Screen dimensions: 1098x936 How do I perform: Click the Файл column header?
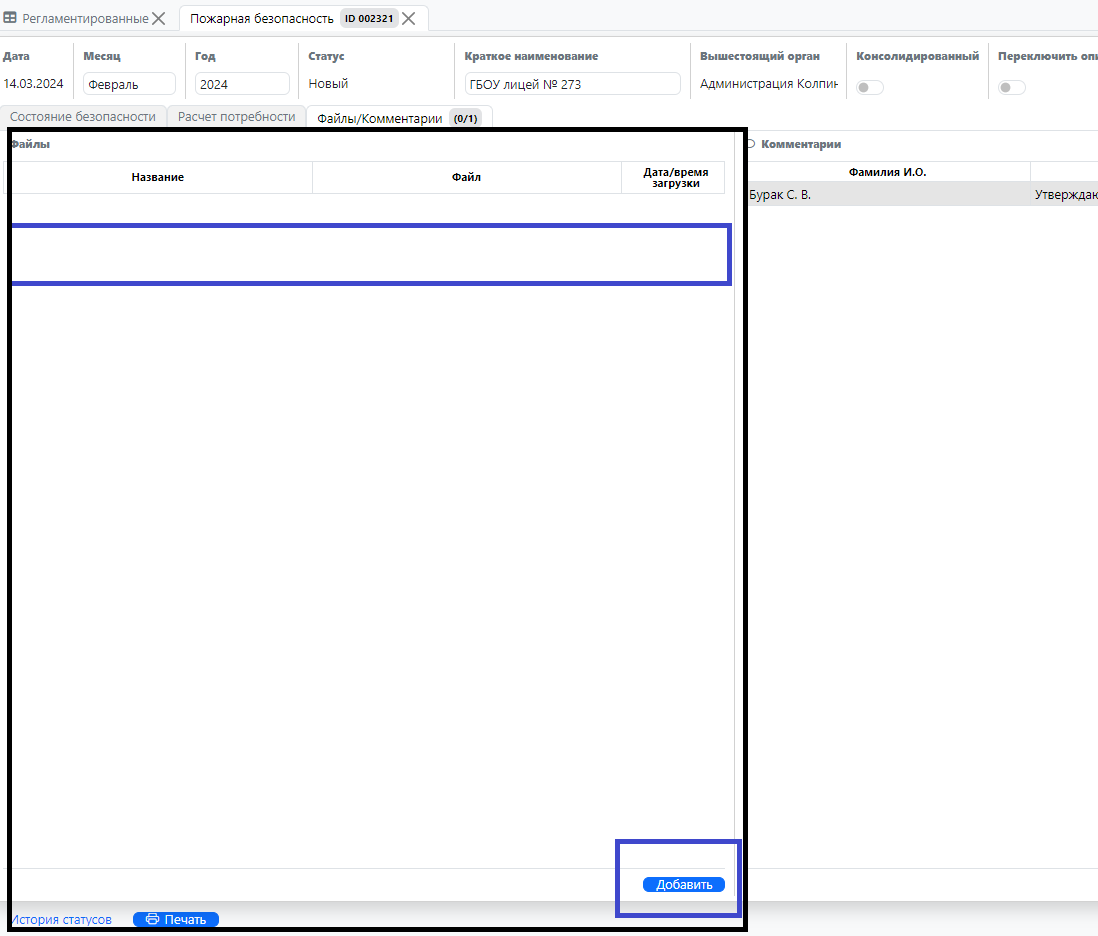click(466, 177)
